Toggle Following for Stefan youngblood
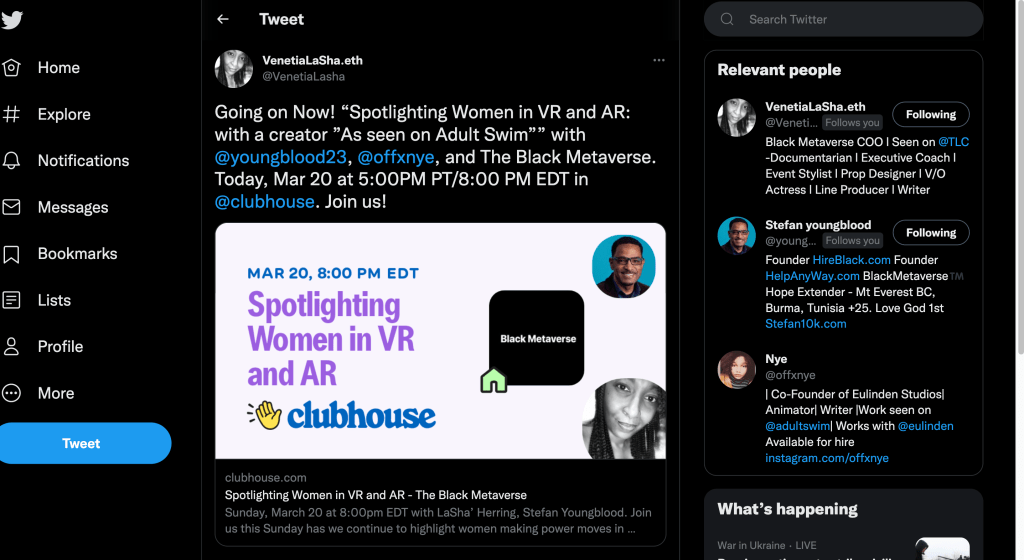Viewport: 1024px width, 560px height. pos(930,233)
